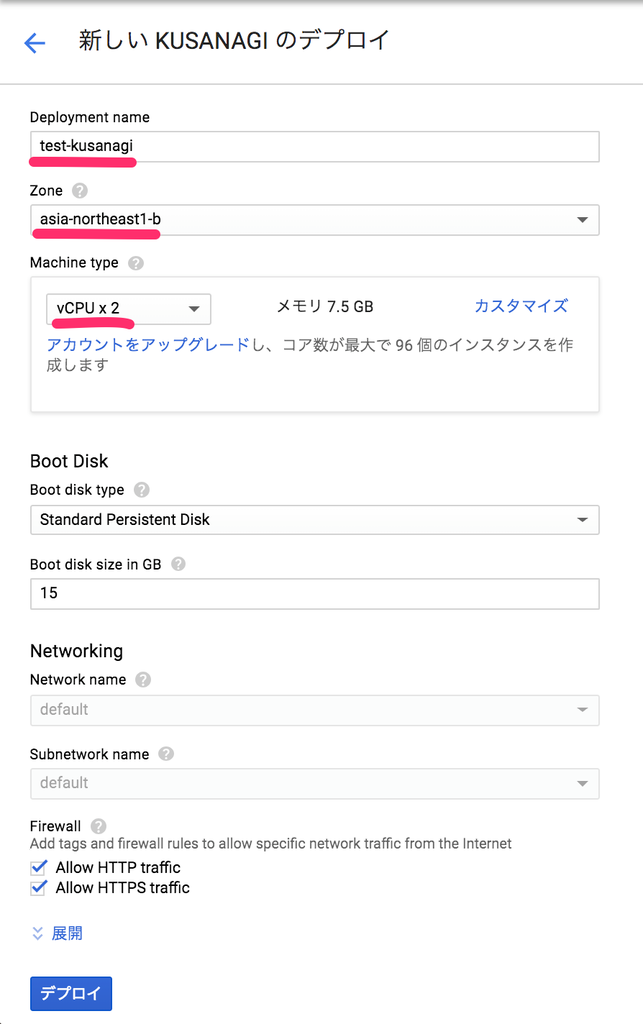The image size is (643, 1024).
Task: Click the デプロイ button
Action: pos(71,993)
